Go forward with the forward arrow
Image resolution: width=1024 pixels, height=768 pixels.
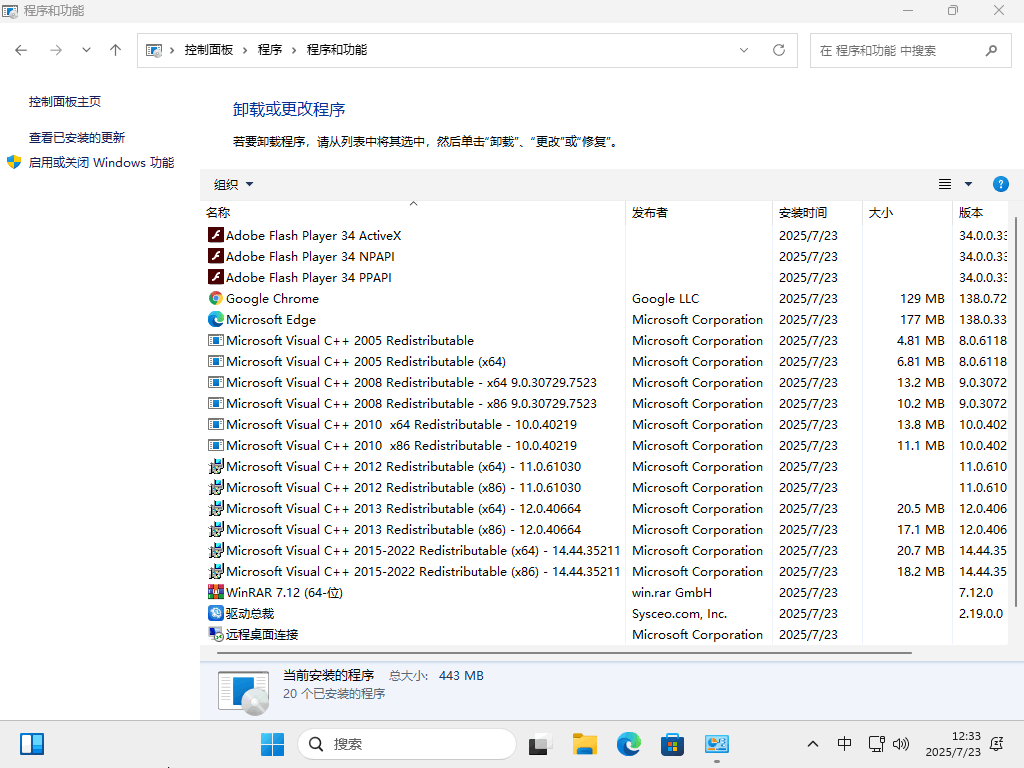[56, 50]
